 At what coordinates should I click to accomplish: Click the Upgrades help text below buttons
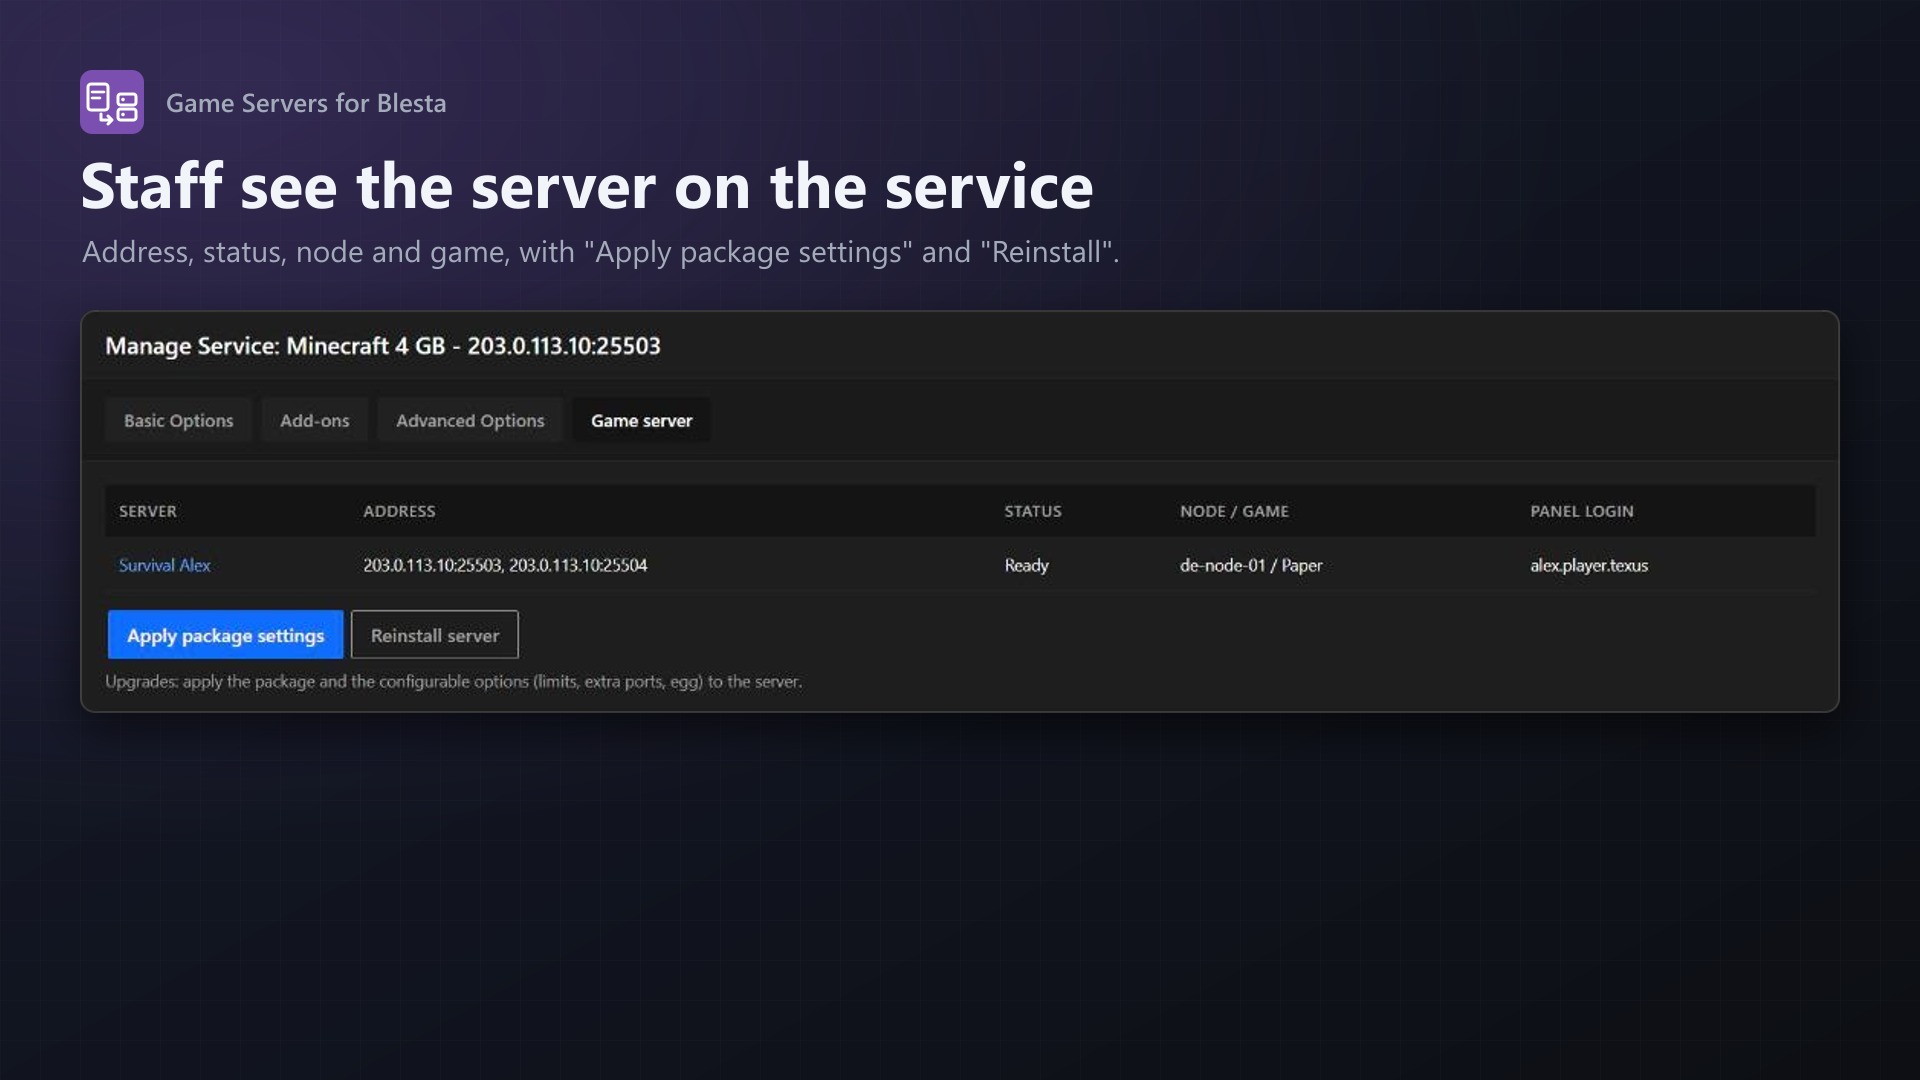coord(454,682)
